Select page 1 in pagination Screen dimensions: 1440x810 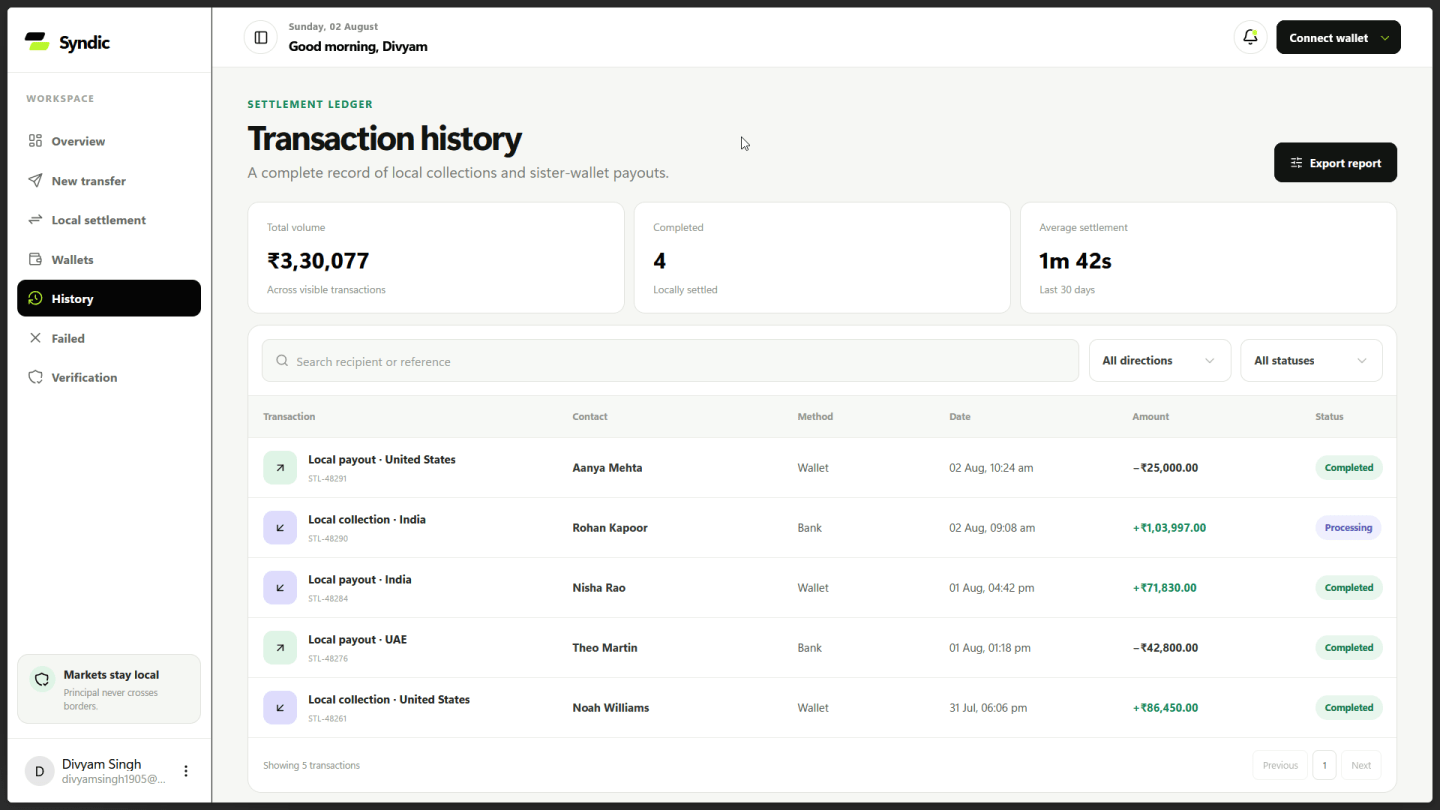coord(1324,766)
